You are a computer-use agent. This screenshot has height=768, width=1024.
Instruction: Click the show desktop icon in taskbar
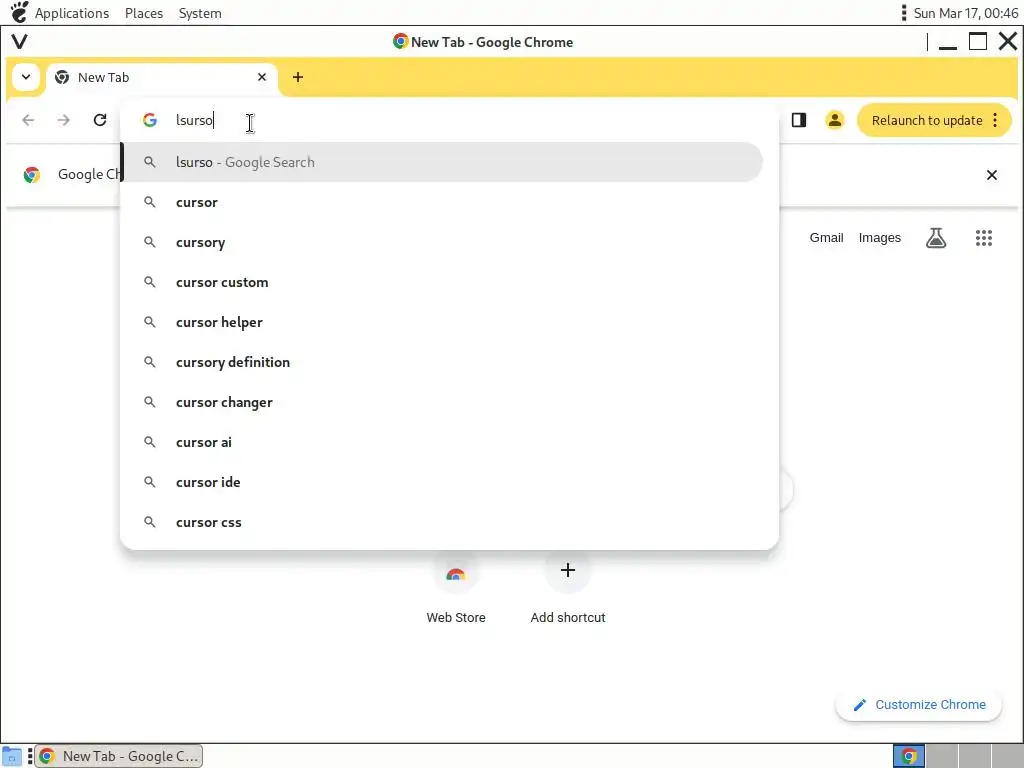pyautogui.click(x=11, y=756)
